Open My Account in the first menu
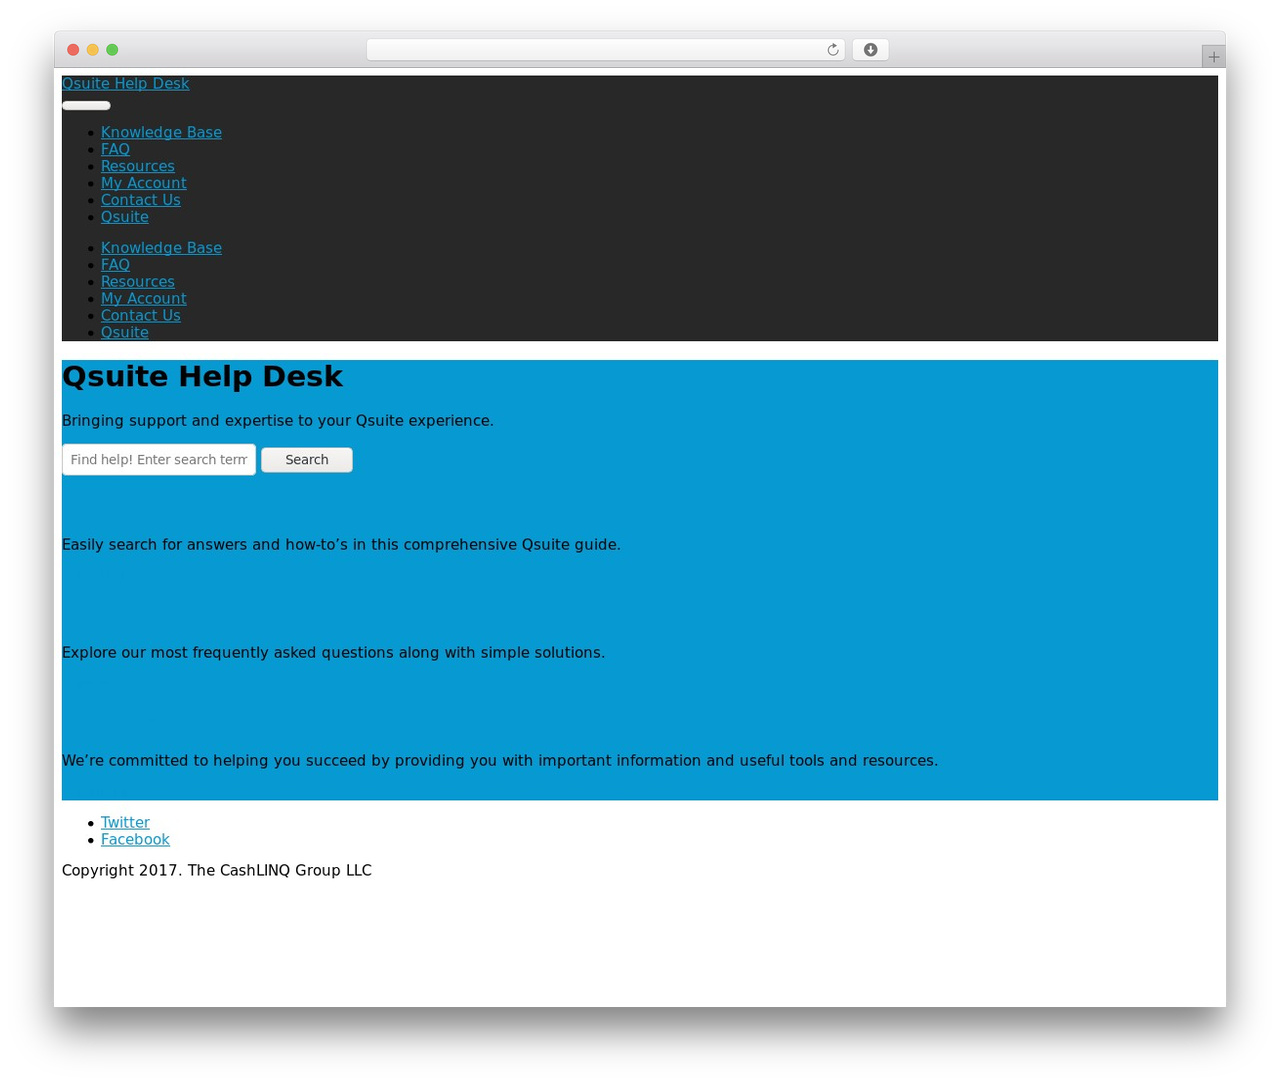The width and height of the screenshot is (1280, 1084). pos(143,183)
